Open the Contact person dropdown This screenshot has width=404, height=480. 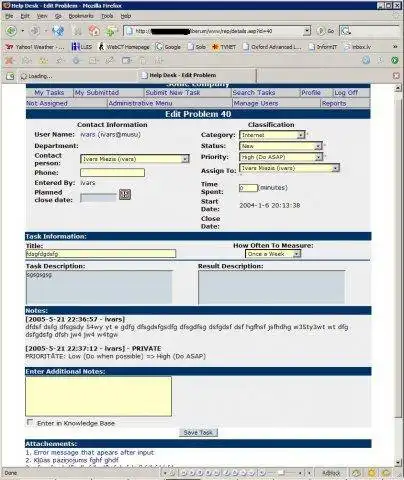[x=135, y=159]
